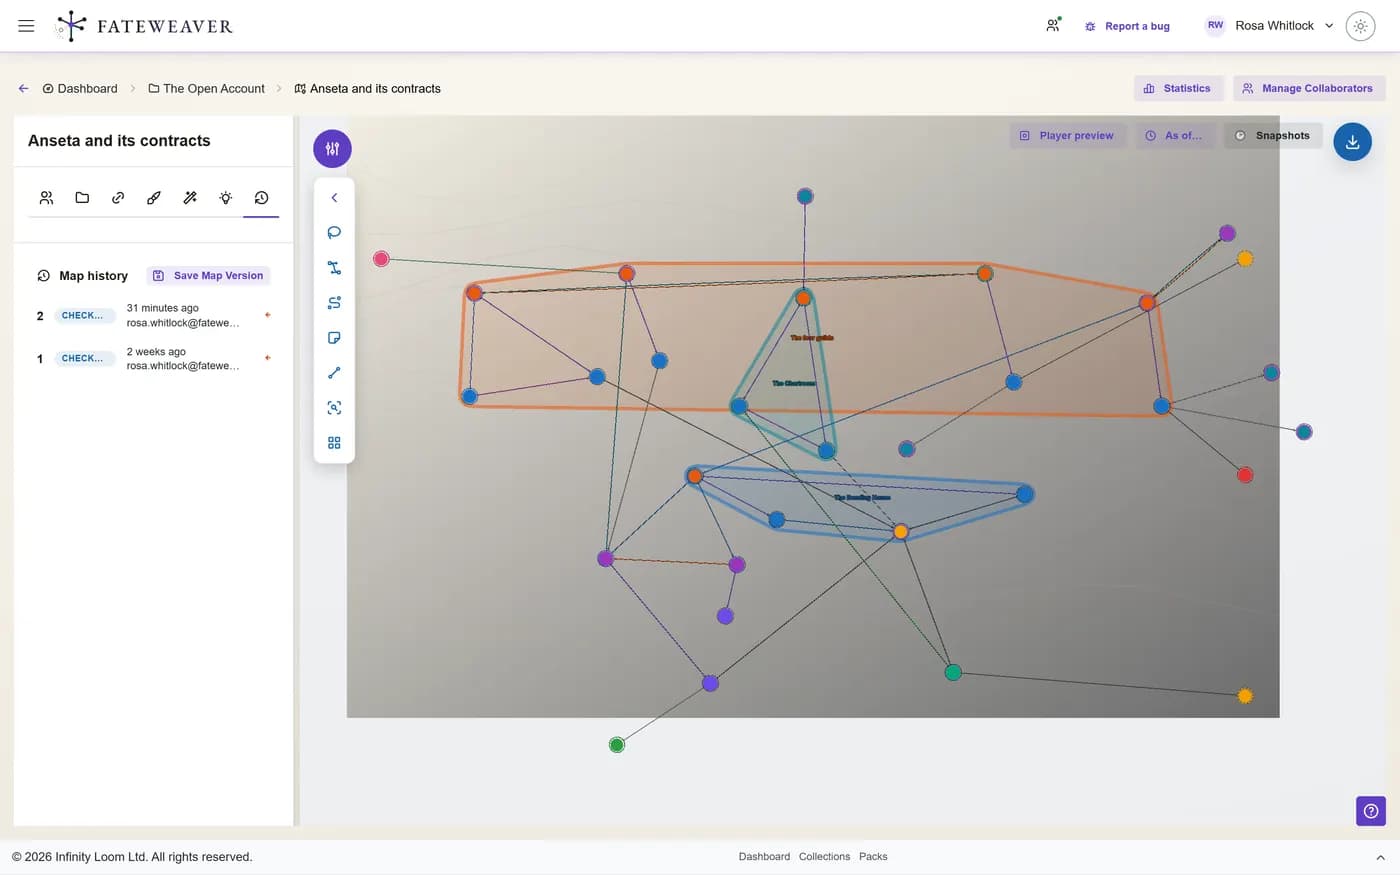
Task: Expand the Rosa Whitlock account menu
Action: click(x=1270, y=26)
